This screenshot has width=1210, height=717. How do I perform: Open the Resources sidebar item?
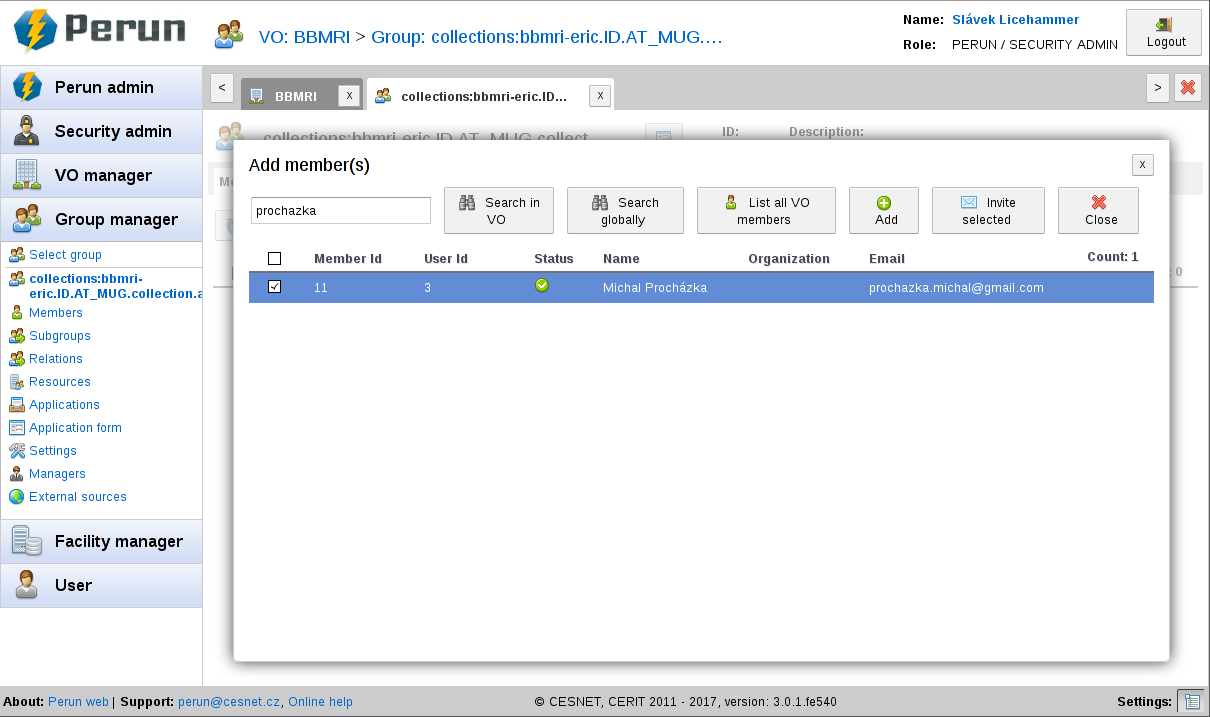coord(60,382)
